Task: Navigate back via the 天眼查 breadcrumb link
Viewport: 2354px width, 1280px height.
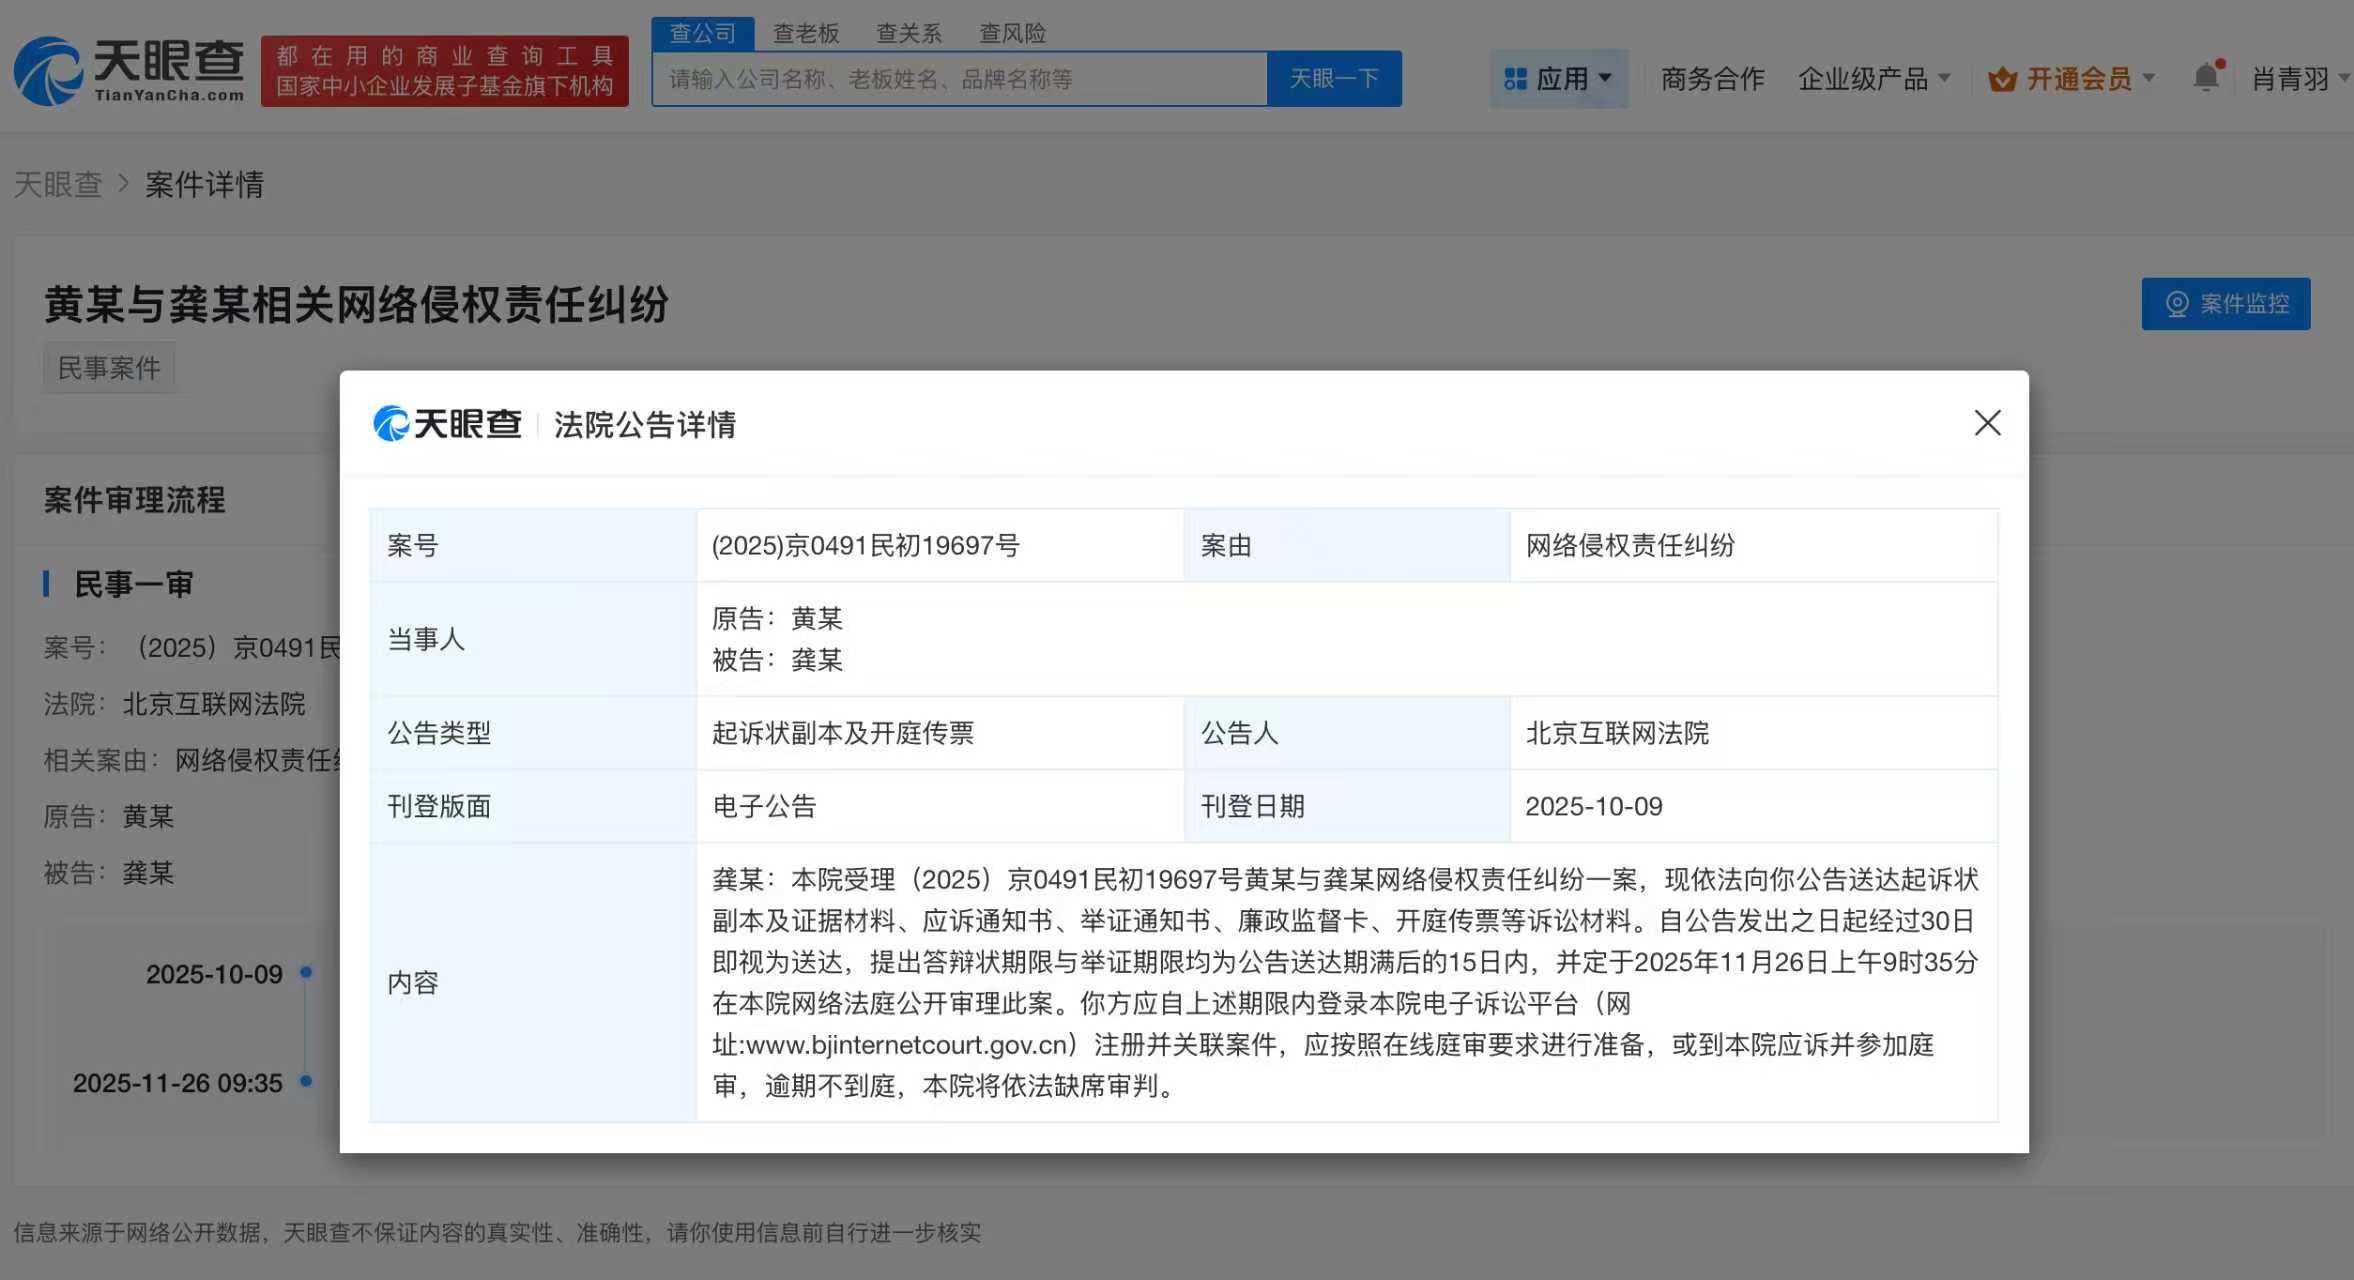Action: point(58,184)
